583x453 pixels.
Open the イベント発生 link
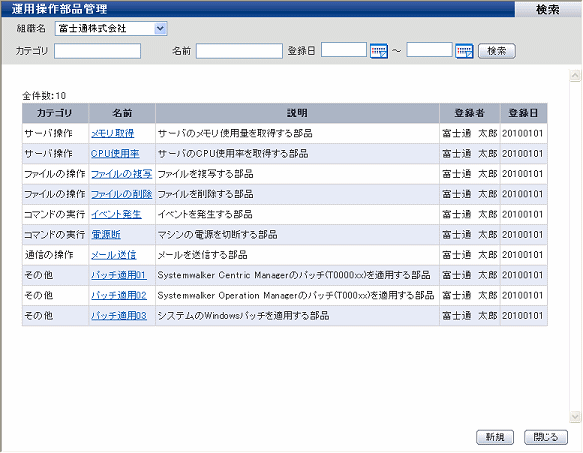point(116,215)
